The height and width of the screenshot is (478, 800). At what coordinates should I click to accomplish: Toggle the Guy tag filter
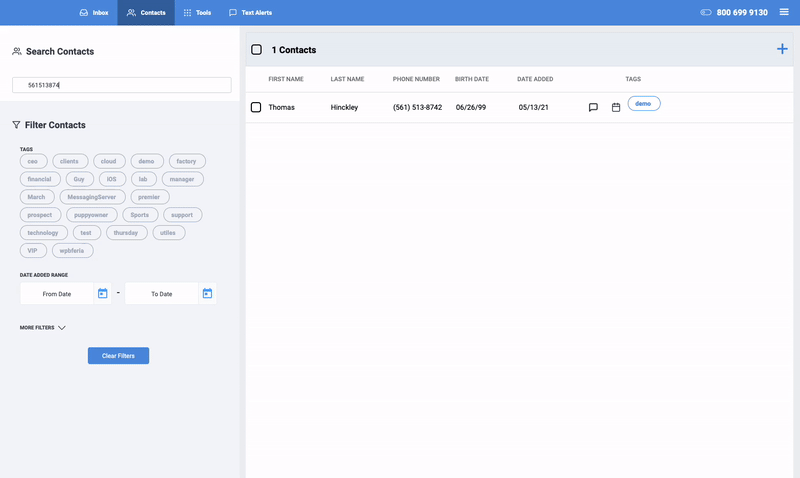tap(80, 179)
